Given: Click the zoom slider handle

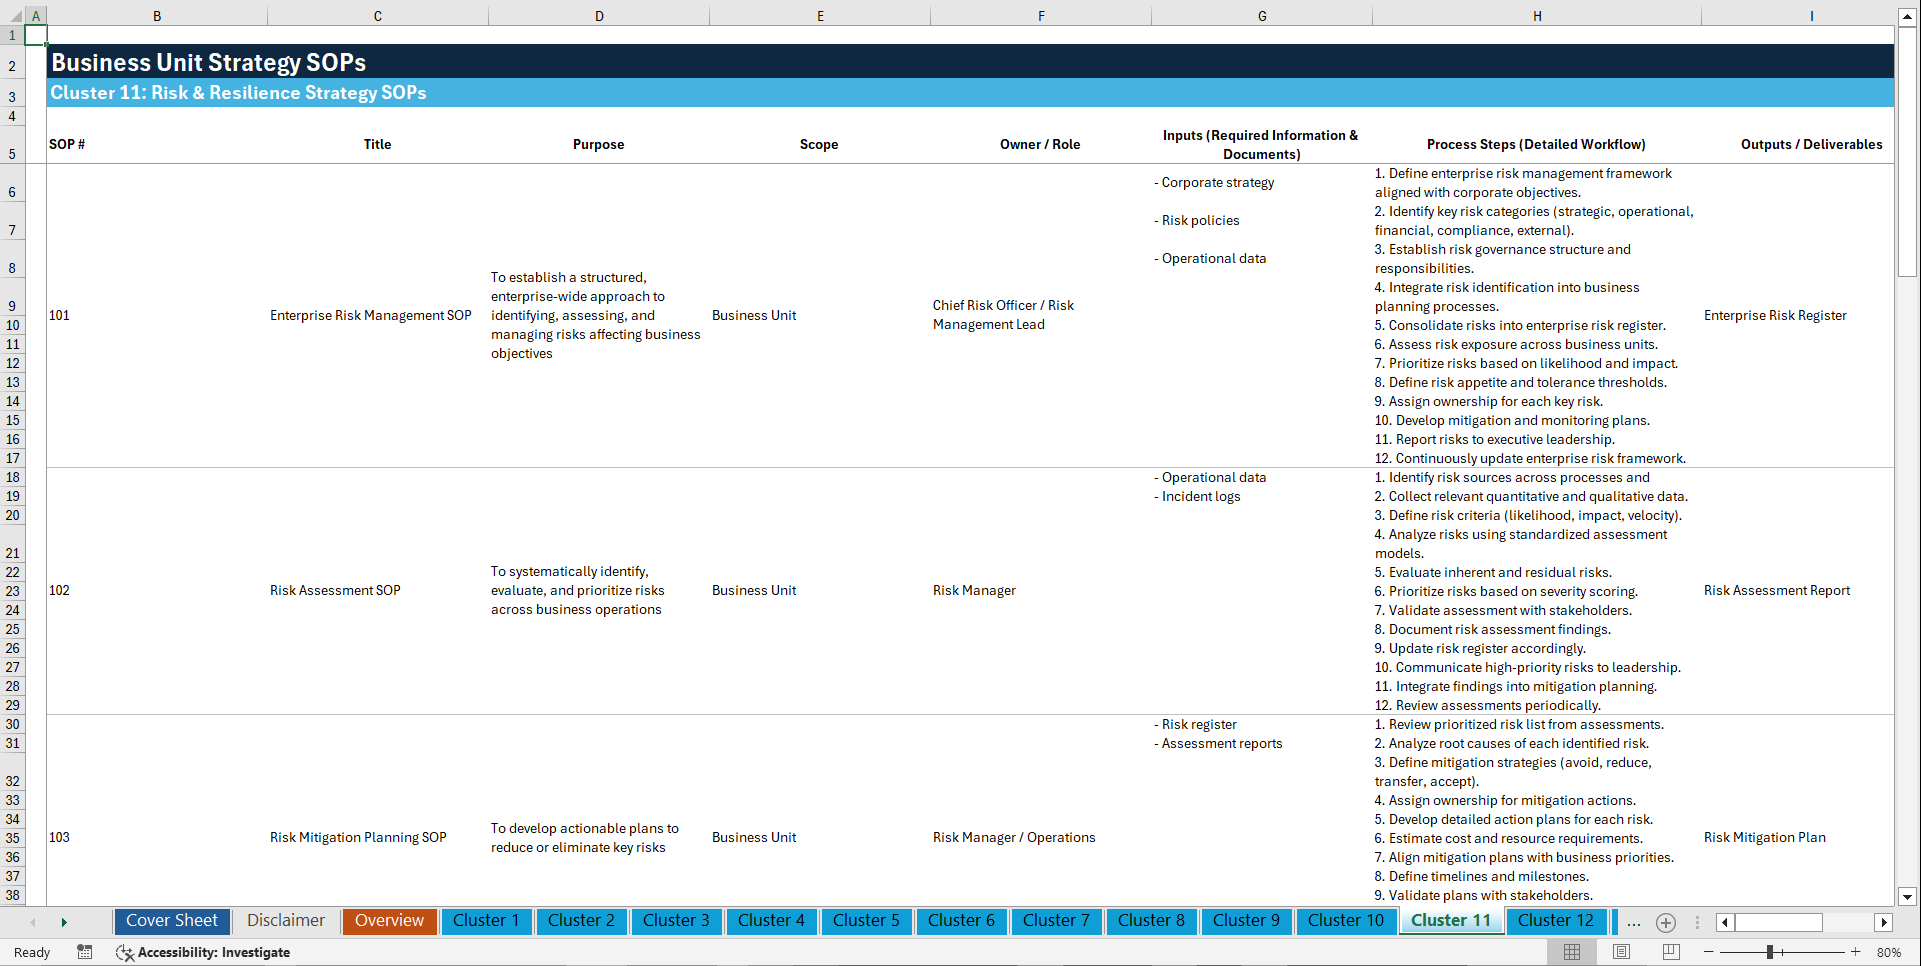Looking at the screenshot, I should (1769, 952).
